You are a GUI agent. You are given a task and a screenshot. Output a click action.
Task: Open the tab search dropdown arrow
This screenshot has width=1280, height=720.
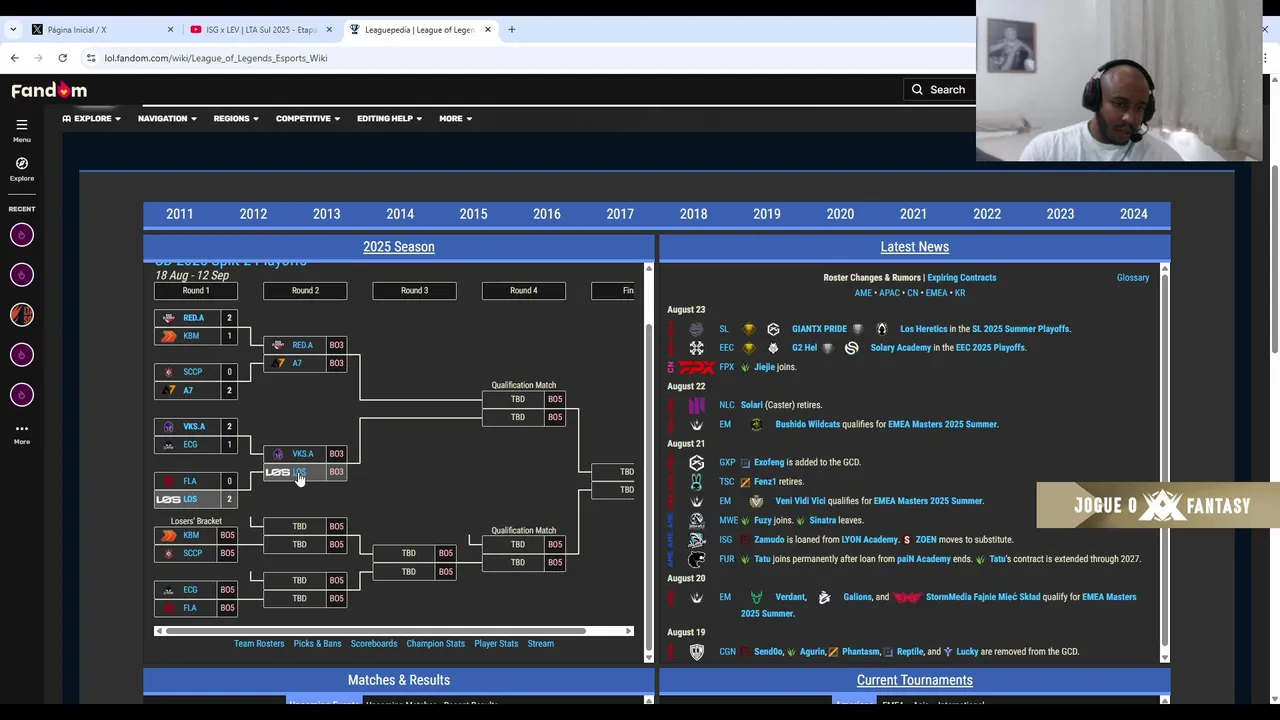[13, 30]
